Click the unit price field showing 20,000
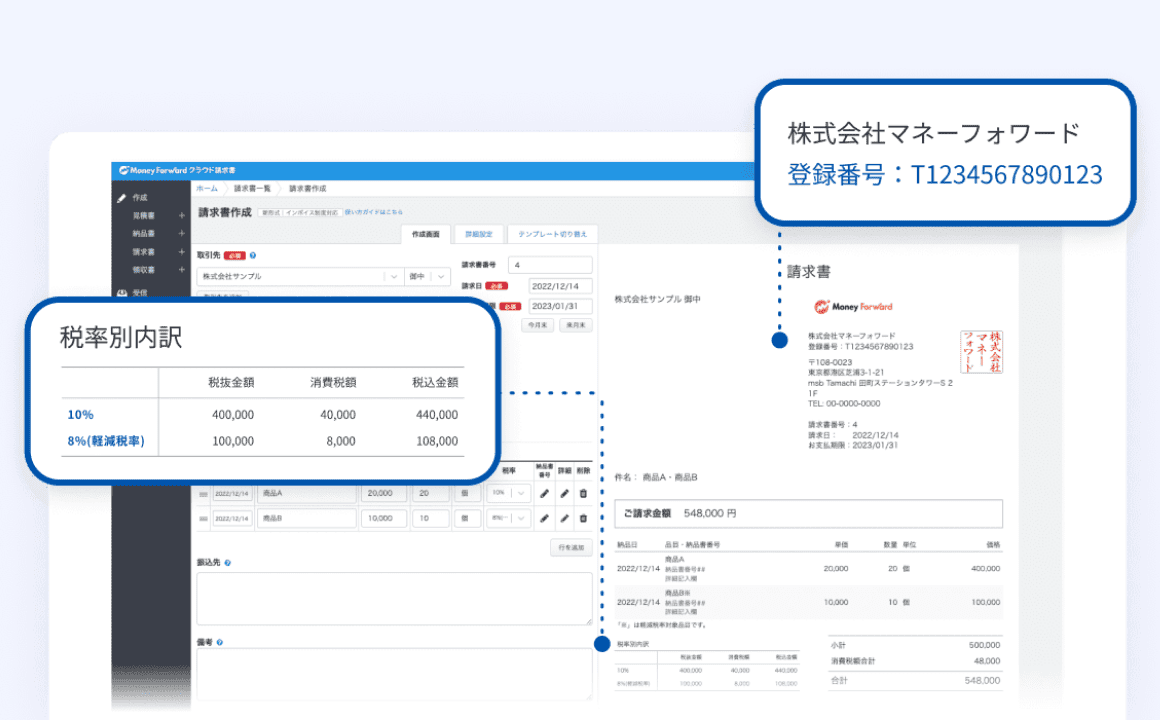 pyautogui.click(x=384, y=494)
